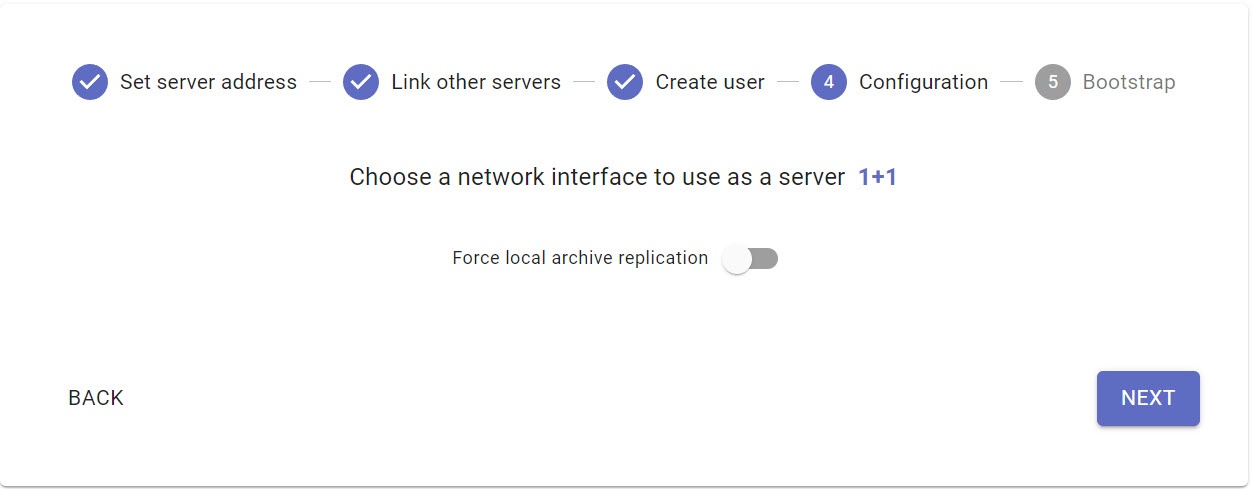
Task: Go to the Set server address step label
Action: coord(208,82)
